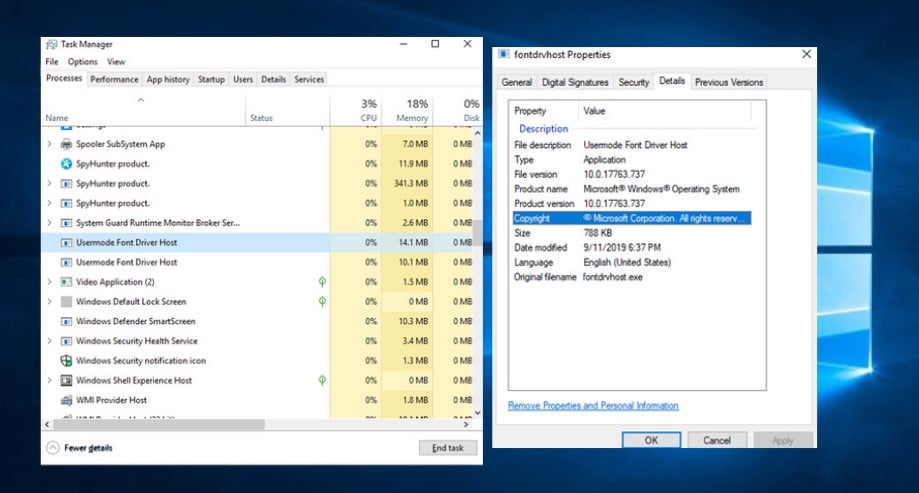Sort processes by the CPU column
The height and width of the screenshot is (493, 919).
click(x=355, y=110)
